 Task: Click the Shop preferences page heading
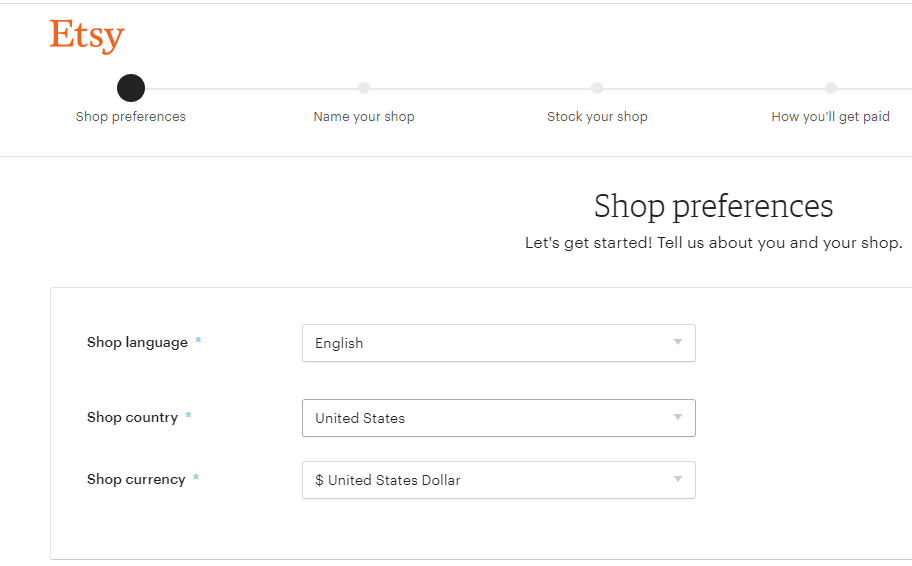713,206
